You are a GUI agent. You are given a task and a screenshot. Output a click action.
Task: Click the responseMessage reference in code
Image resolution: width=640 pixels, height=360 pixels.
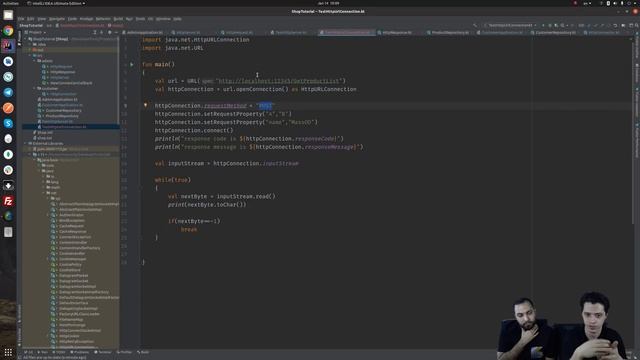pyautogui.click(x=330, y=147)
